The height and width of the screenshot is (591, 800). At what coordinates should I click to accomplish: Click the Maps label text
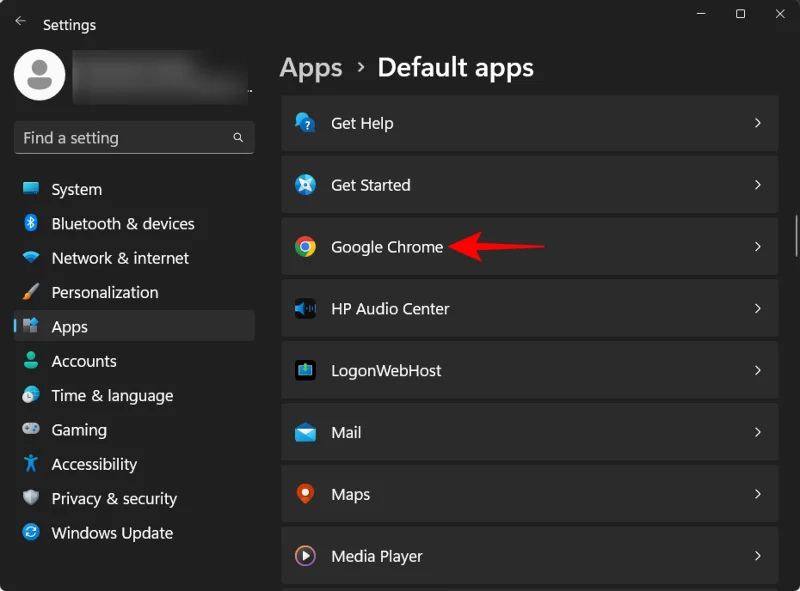[351, 495]
